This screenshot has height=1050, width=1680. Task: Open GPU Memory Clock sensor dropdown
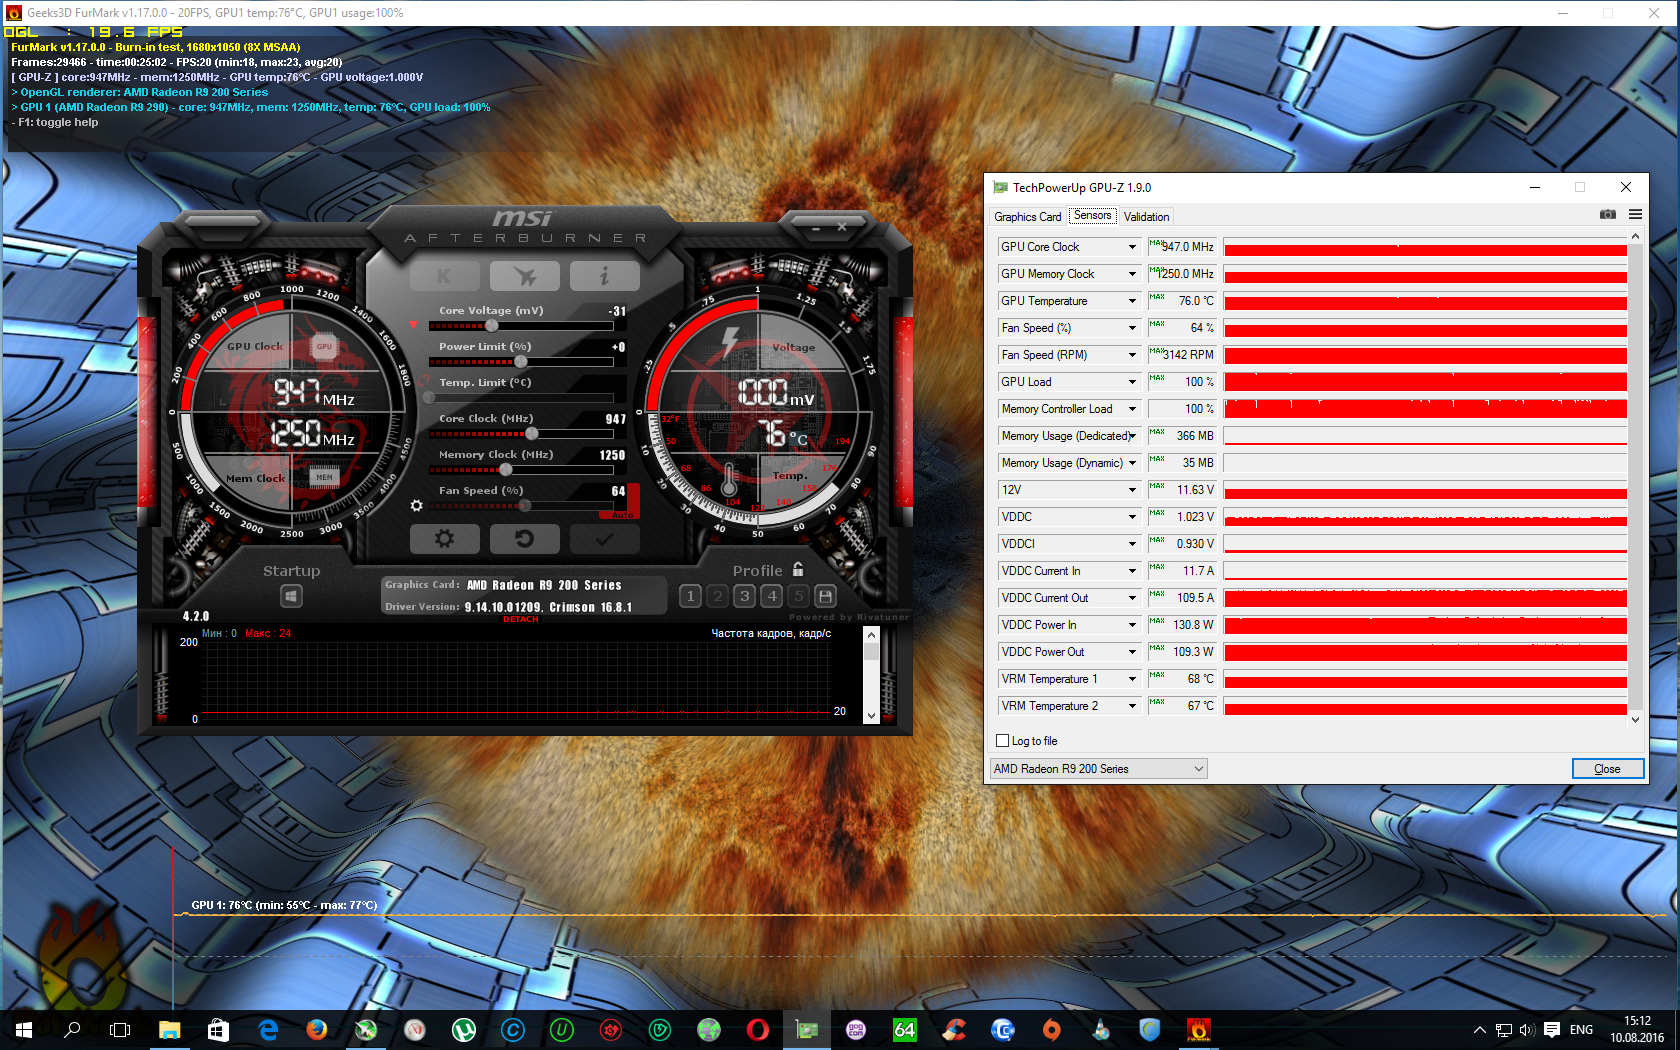coord(1132,274)
